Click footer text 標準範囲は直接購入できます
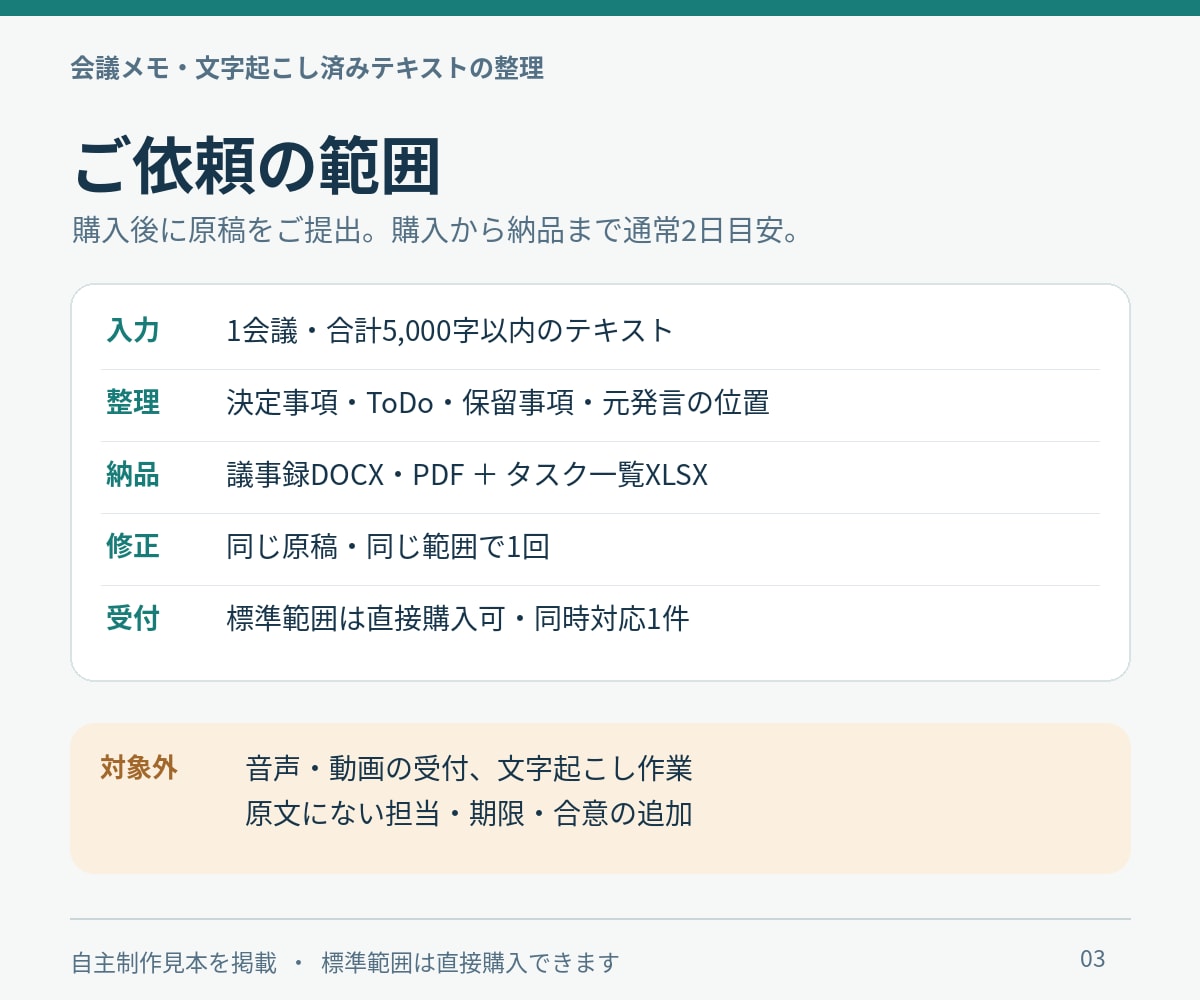This screenshot has height=1000, width=1200. pyautogui.click(x=470, y=963)
